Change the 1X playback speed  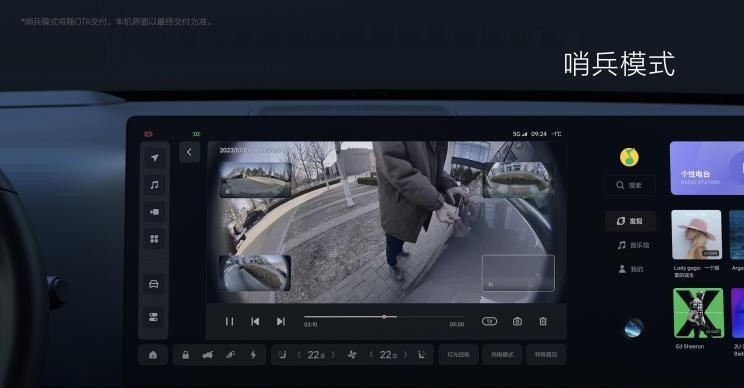point(489,321)
